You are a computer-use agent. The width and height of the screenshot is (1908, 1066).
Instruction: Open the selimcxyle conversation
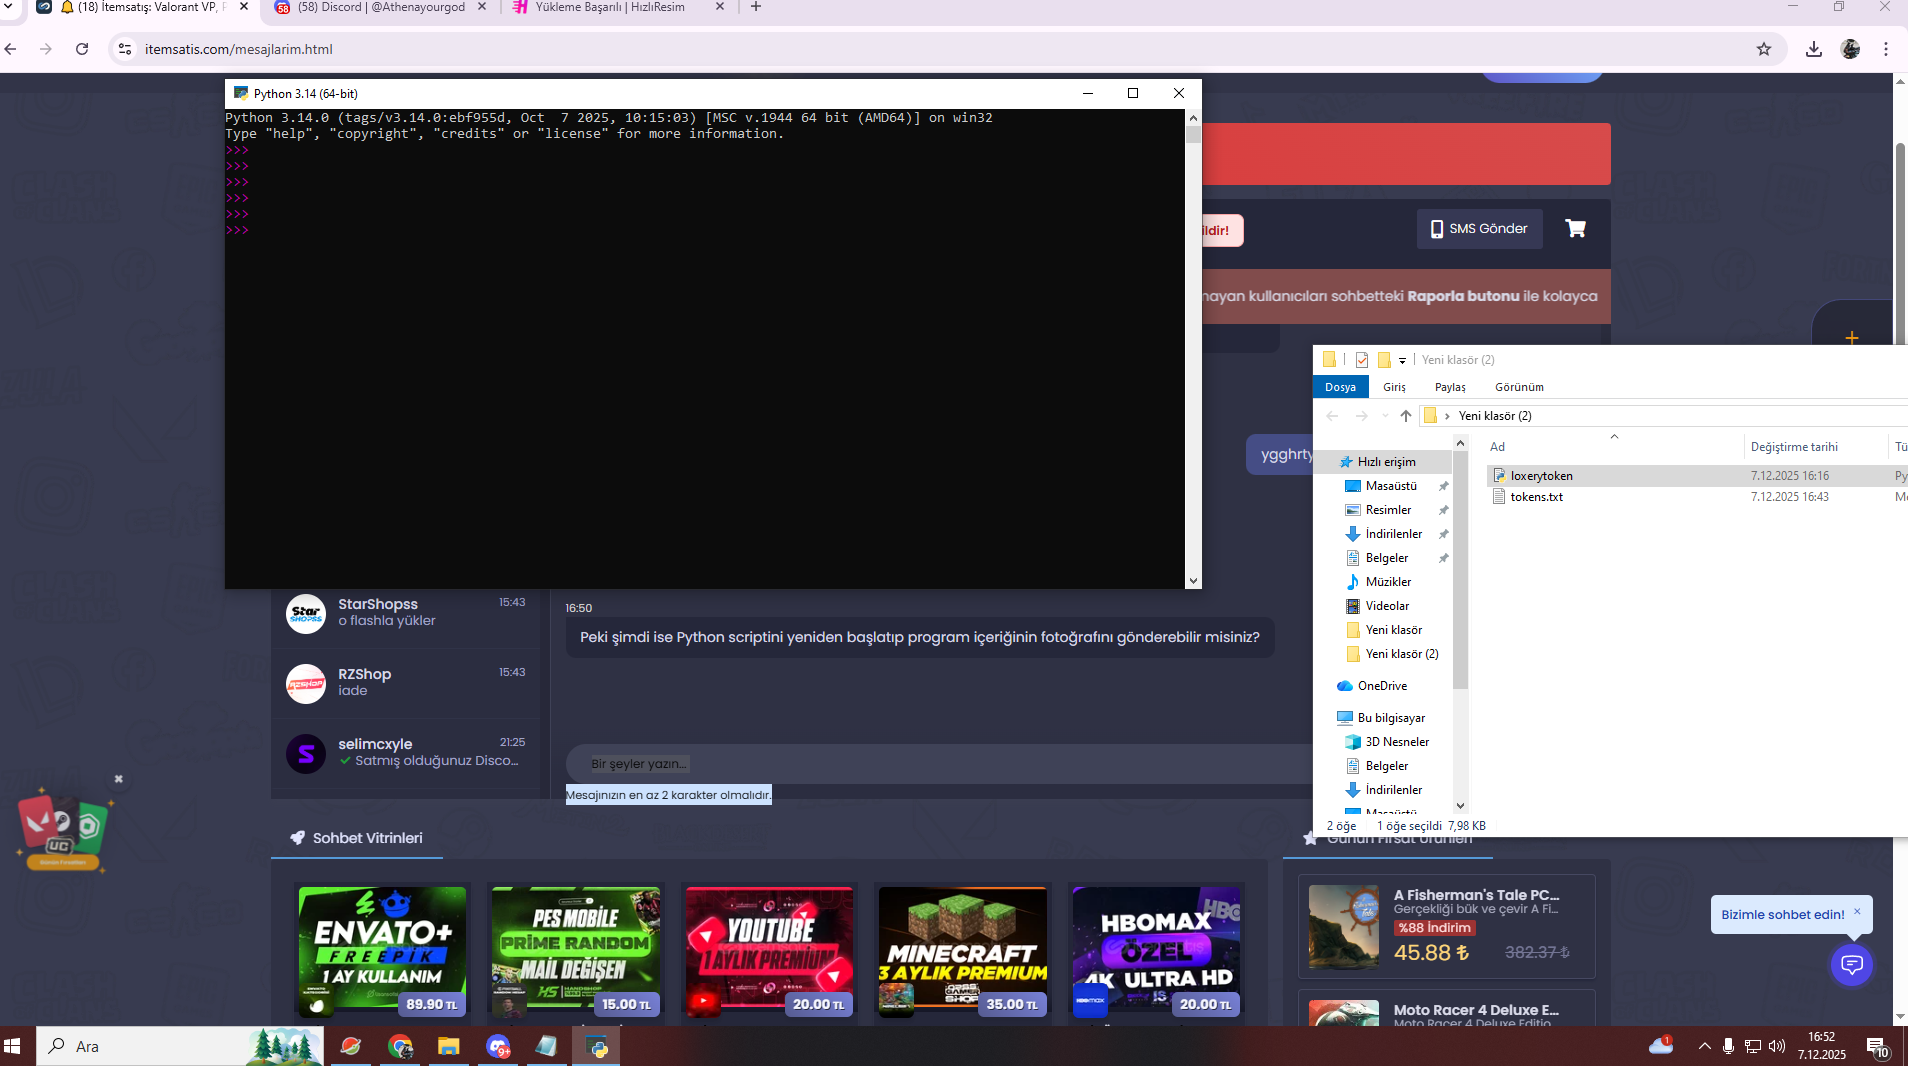pyautogui.click(x=405, y=753)
